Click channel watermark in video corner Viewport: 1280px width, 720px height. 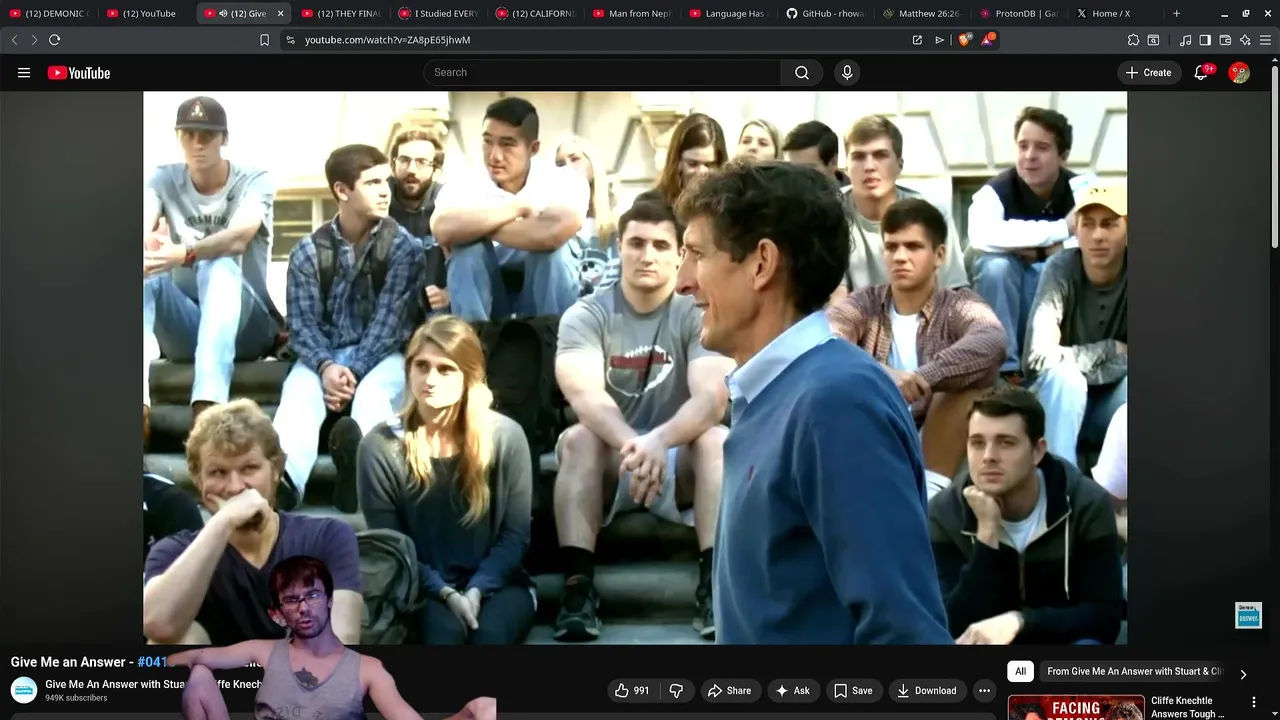(x=1249, y=615)
